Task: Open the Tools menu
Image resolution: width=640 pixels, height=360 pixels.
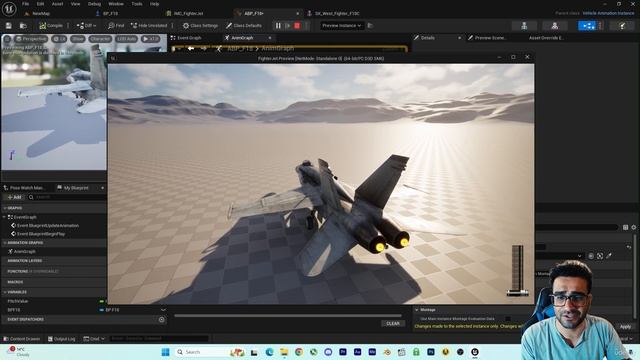Action: pyautogui.click(x=137, y=4)
